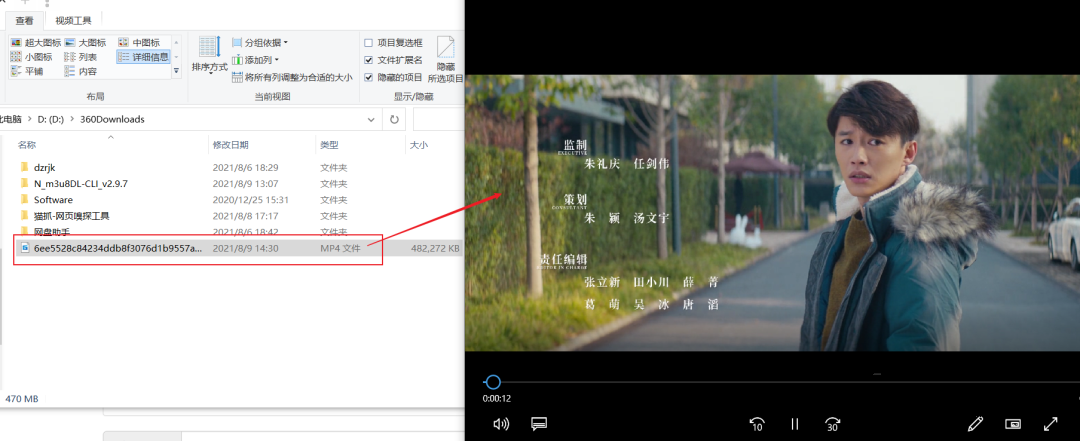Image resolution: width=1080 pixels, height=441 pixels.
Task: Open the 分组依据 dropdown
Action: [x=260, y=43]
